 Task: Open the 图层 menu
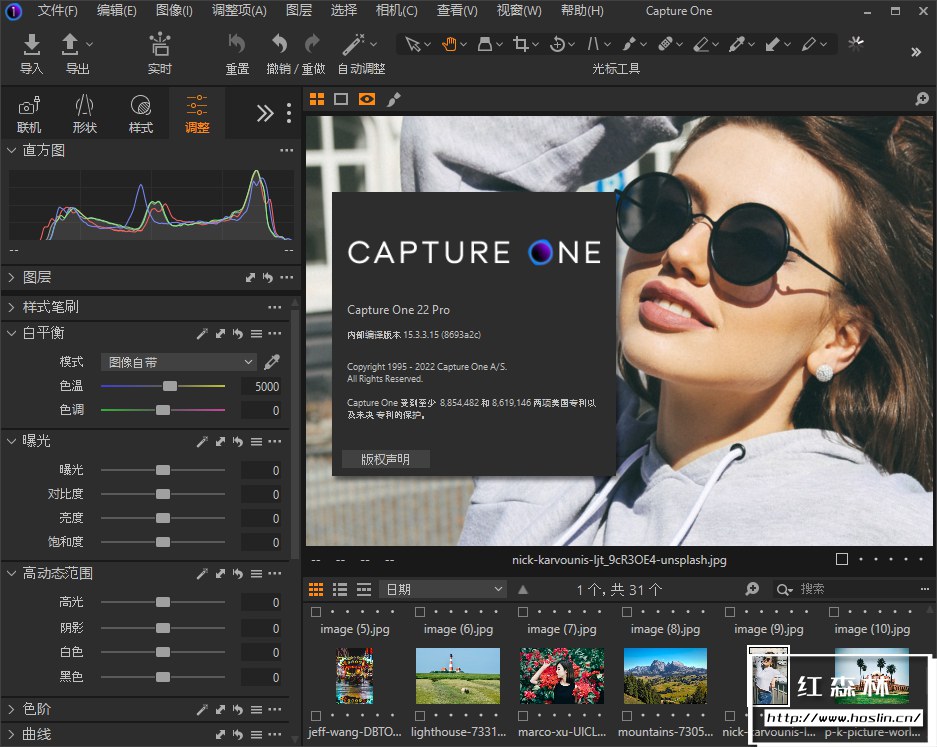[298, 11]
